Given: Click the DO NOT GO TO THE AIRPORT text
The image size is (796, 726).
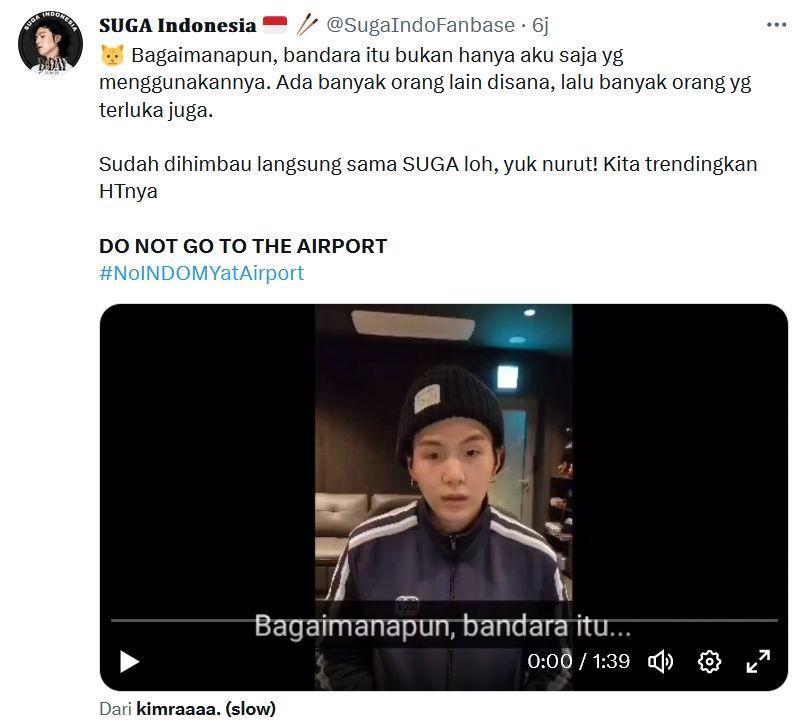Looking at the screenshot, I should [243, 246].
